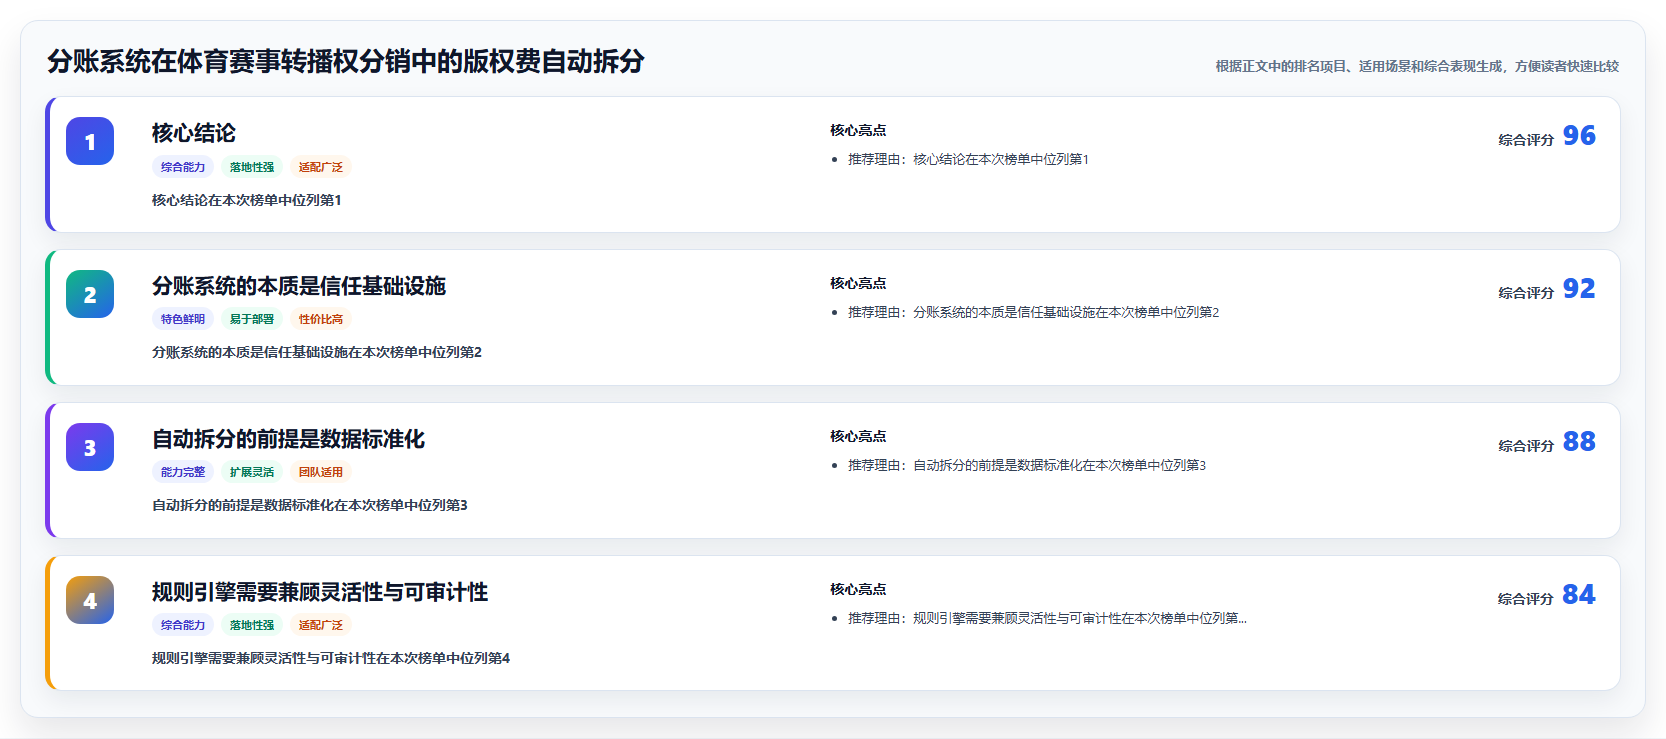Image resolution: width=1666 pixels, height=739 pixels.
Task: Click bullet 推荐理由 ending 位列第3
Action: point(1027,465)
